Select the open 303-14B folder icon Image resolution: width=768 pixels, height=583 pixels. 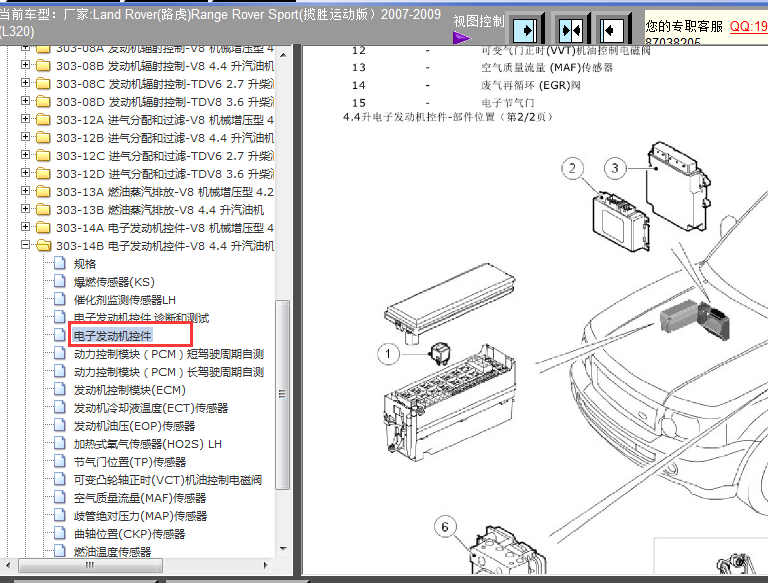pyautogui.click(x=43, y=245)
